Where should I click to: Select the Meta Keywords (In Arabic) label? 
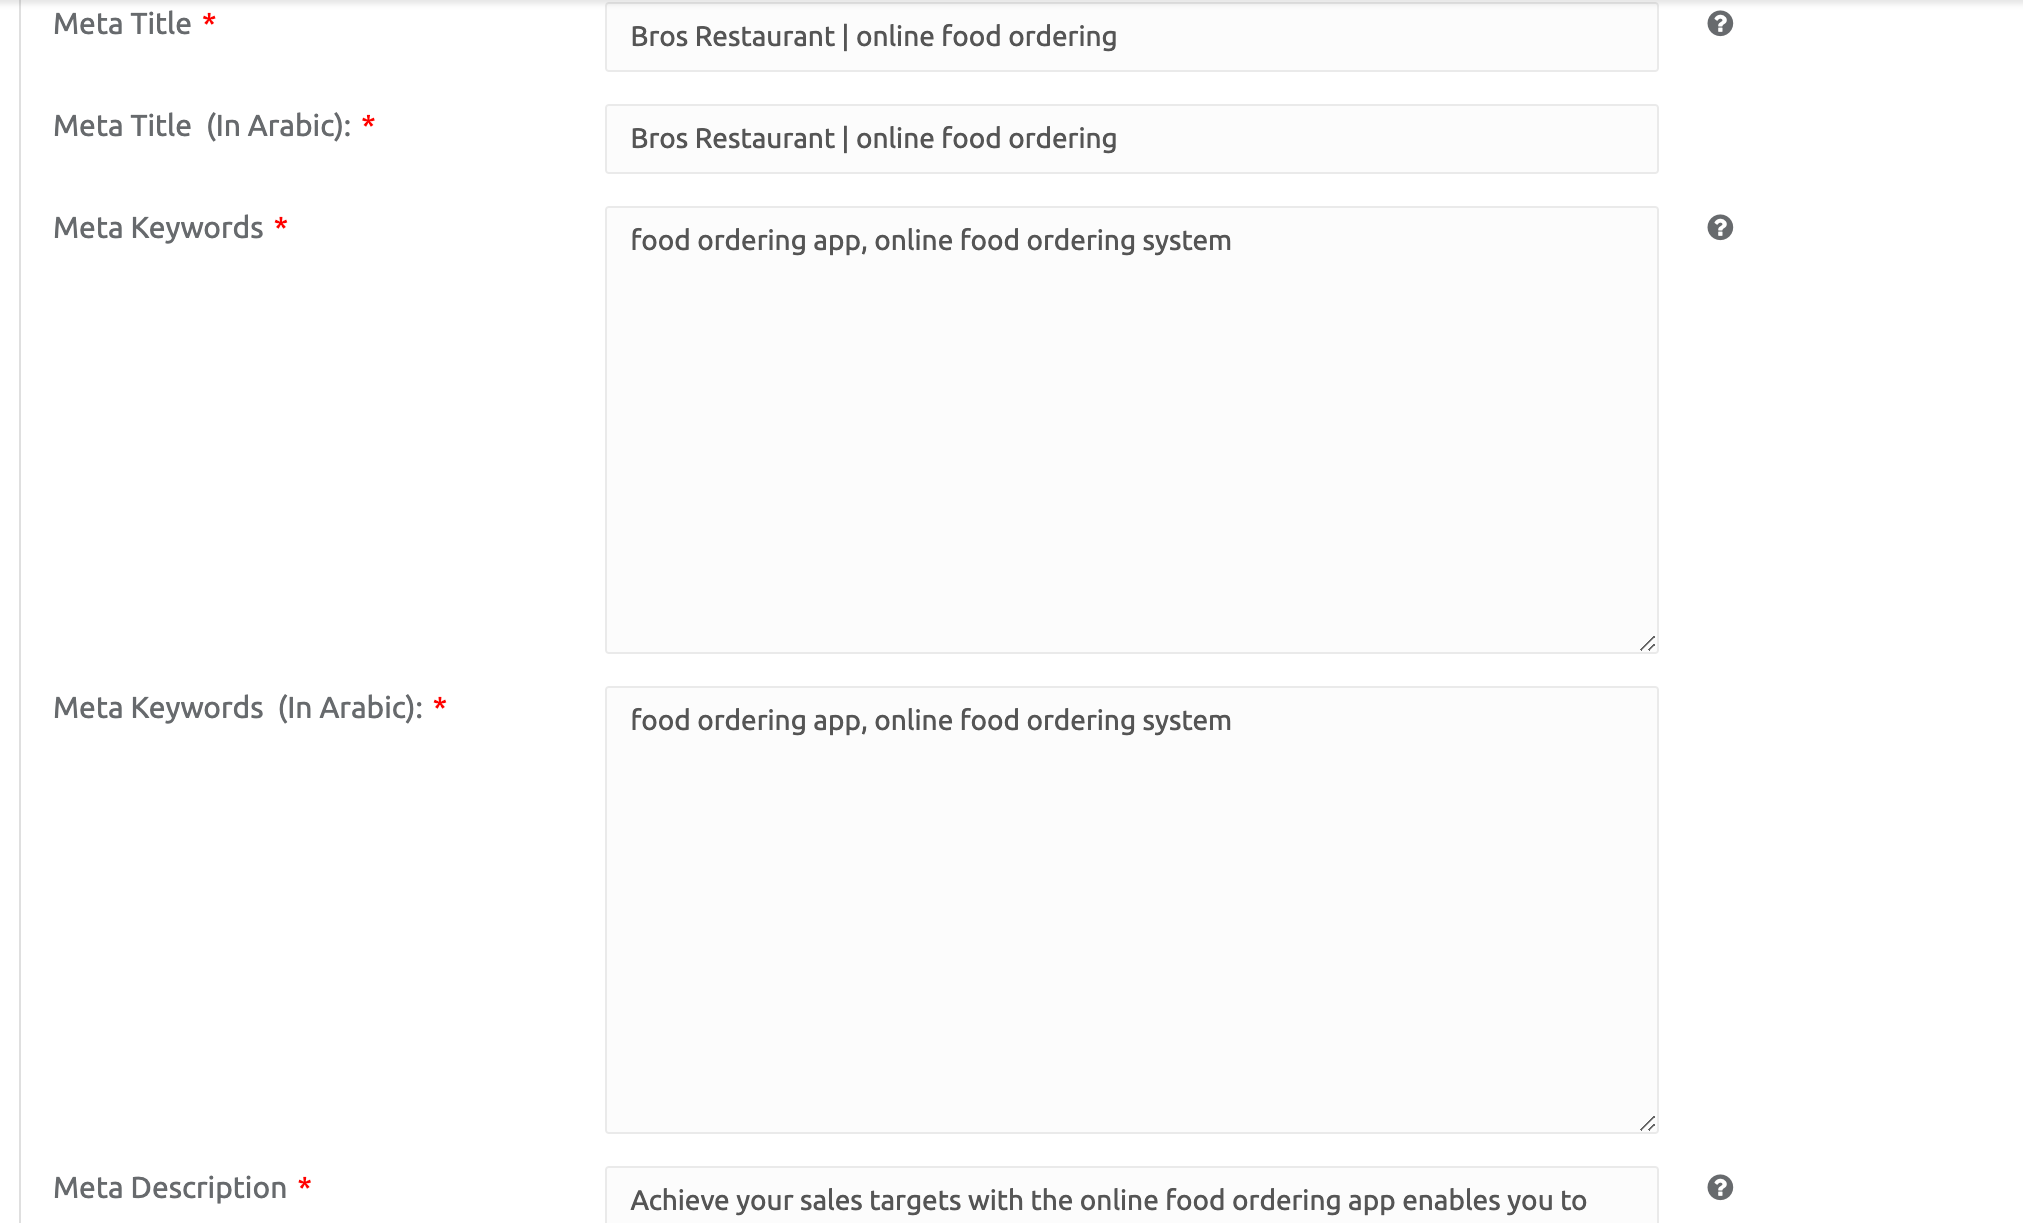pos(238,708)
